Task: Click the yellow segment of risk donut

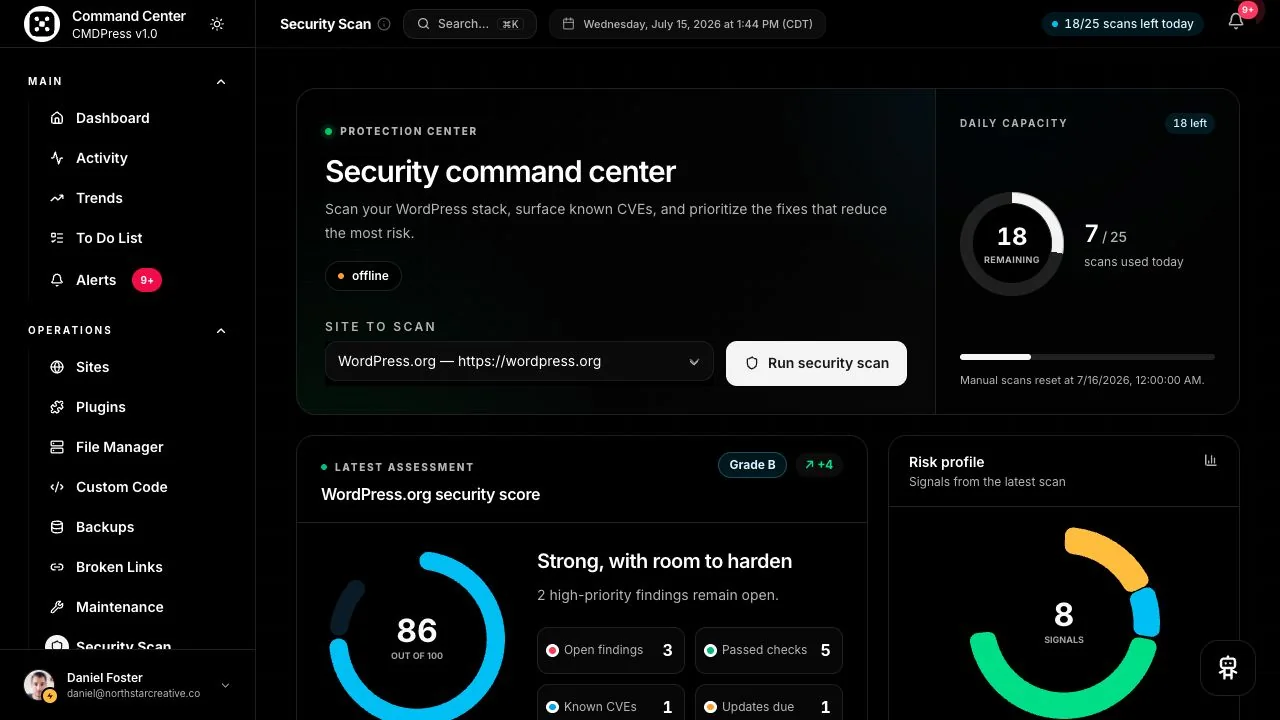Action: click(x=1109, y=555)
